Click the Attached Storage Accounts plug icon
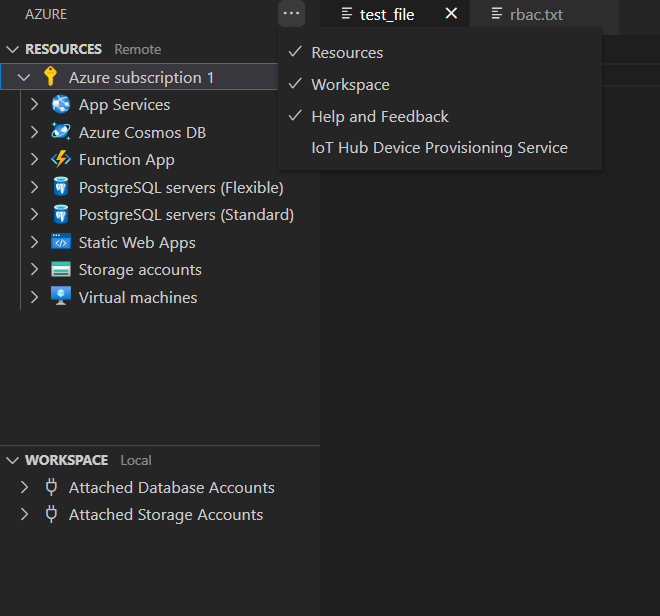The width and height of the screenshot is (660, 616). click(x=51, y=514)
